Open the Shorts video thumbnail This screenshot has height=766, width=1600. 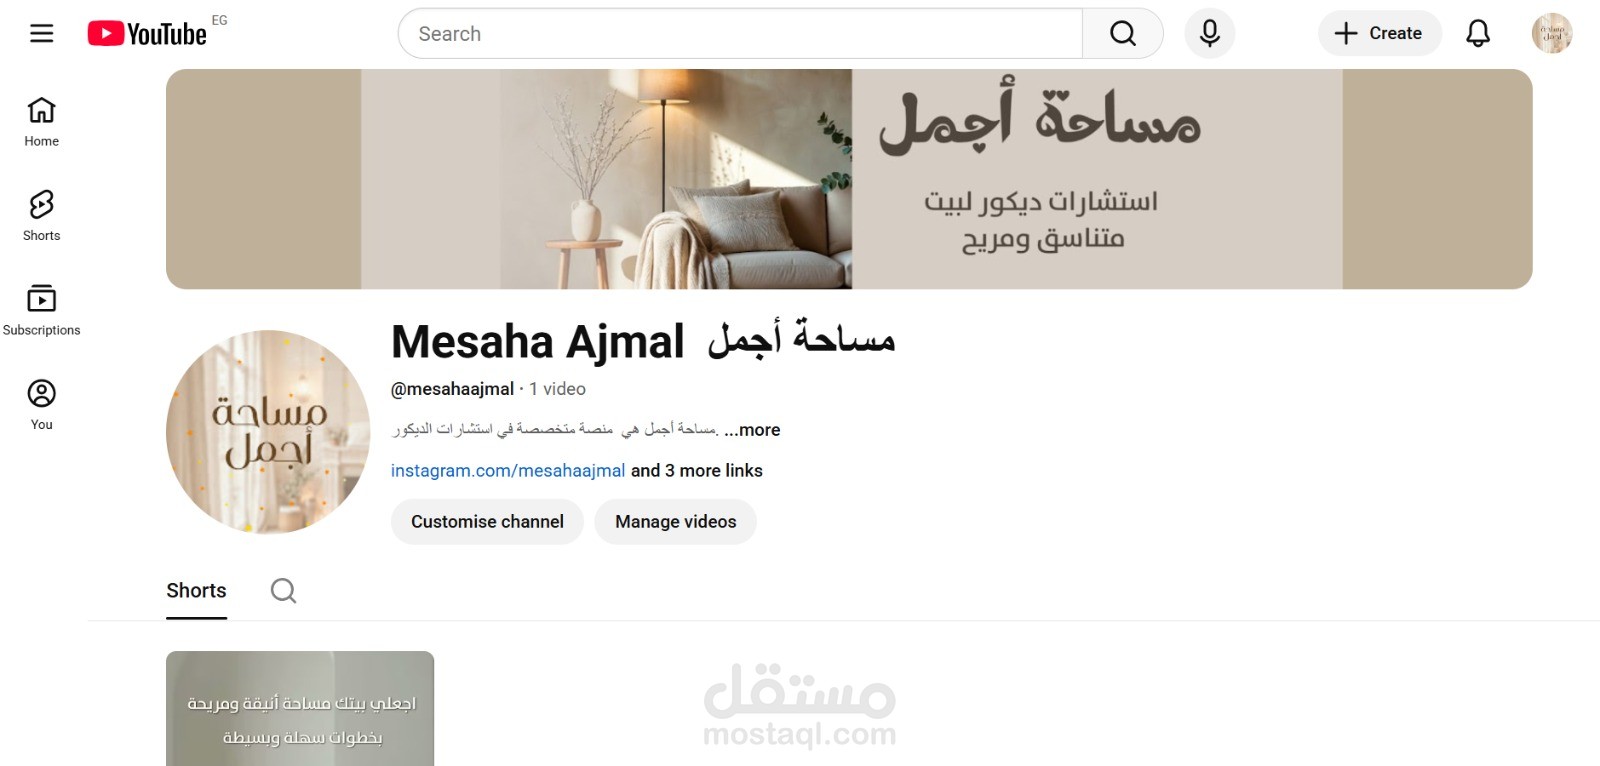pos(300,708)
